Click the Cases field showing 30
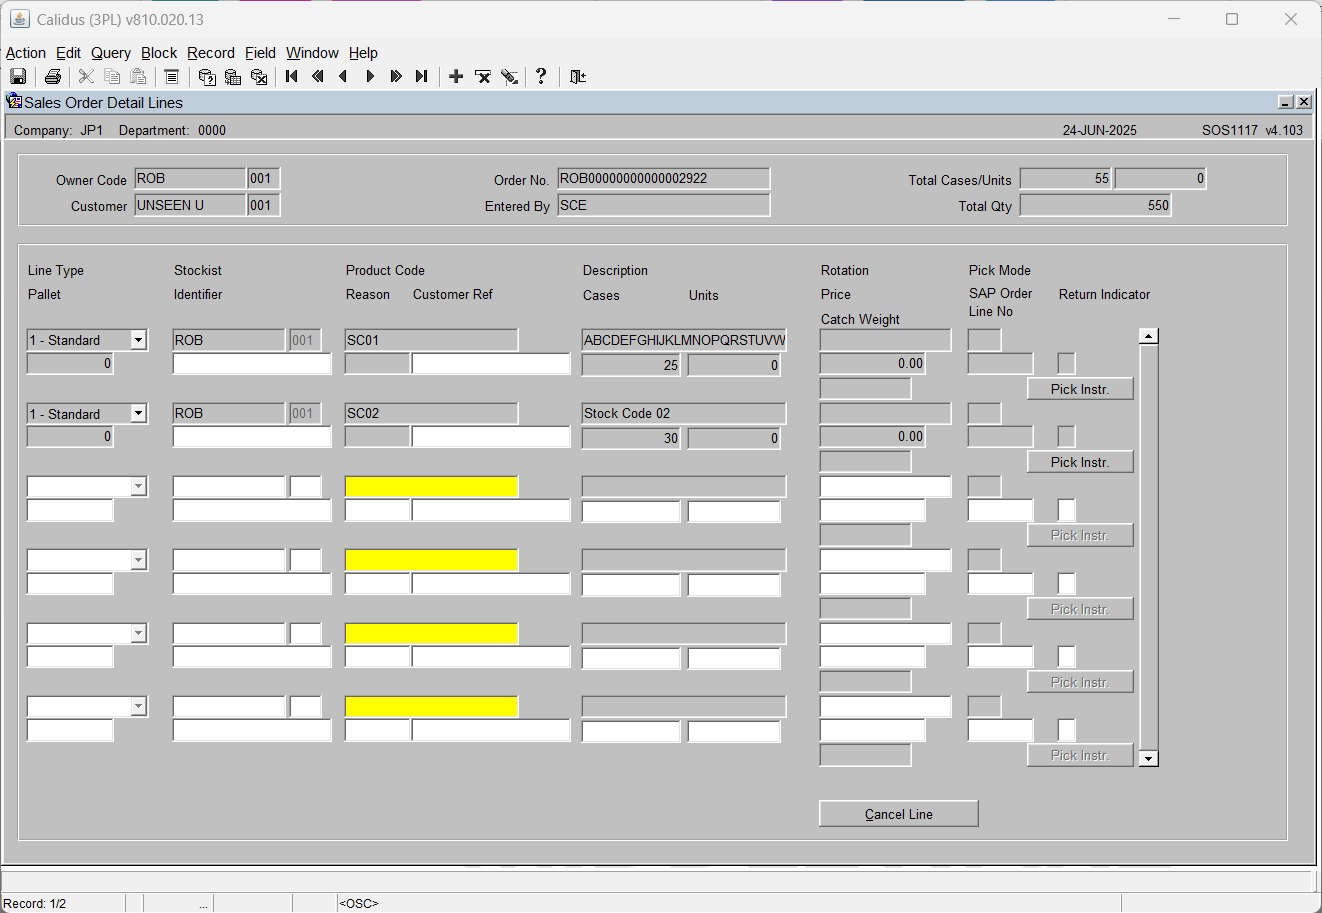The height and width of the screenshot is (913, 1322). click(x=631, y=438)
